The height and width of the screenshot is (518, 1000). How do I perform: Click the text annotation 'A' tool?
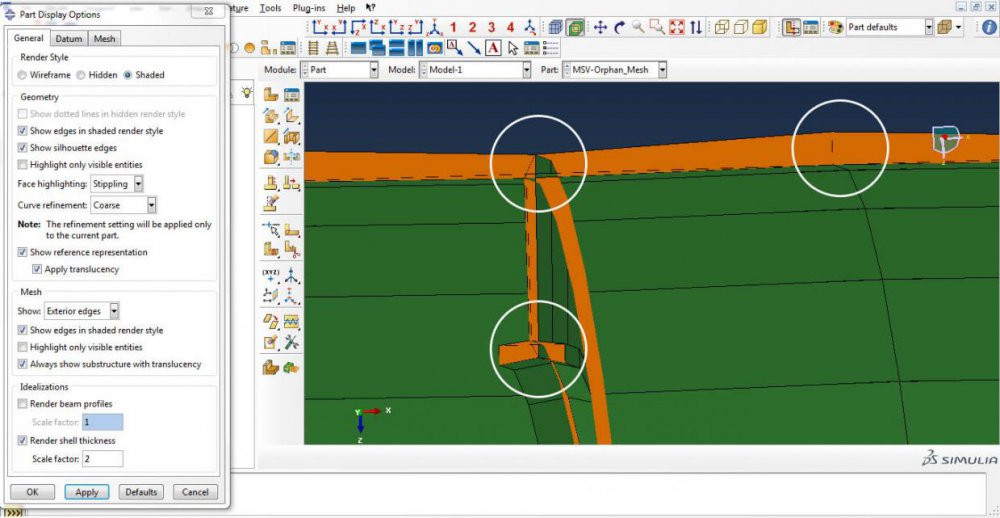tap(494, 47)
